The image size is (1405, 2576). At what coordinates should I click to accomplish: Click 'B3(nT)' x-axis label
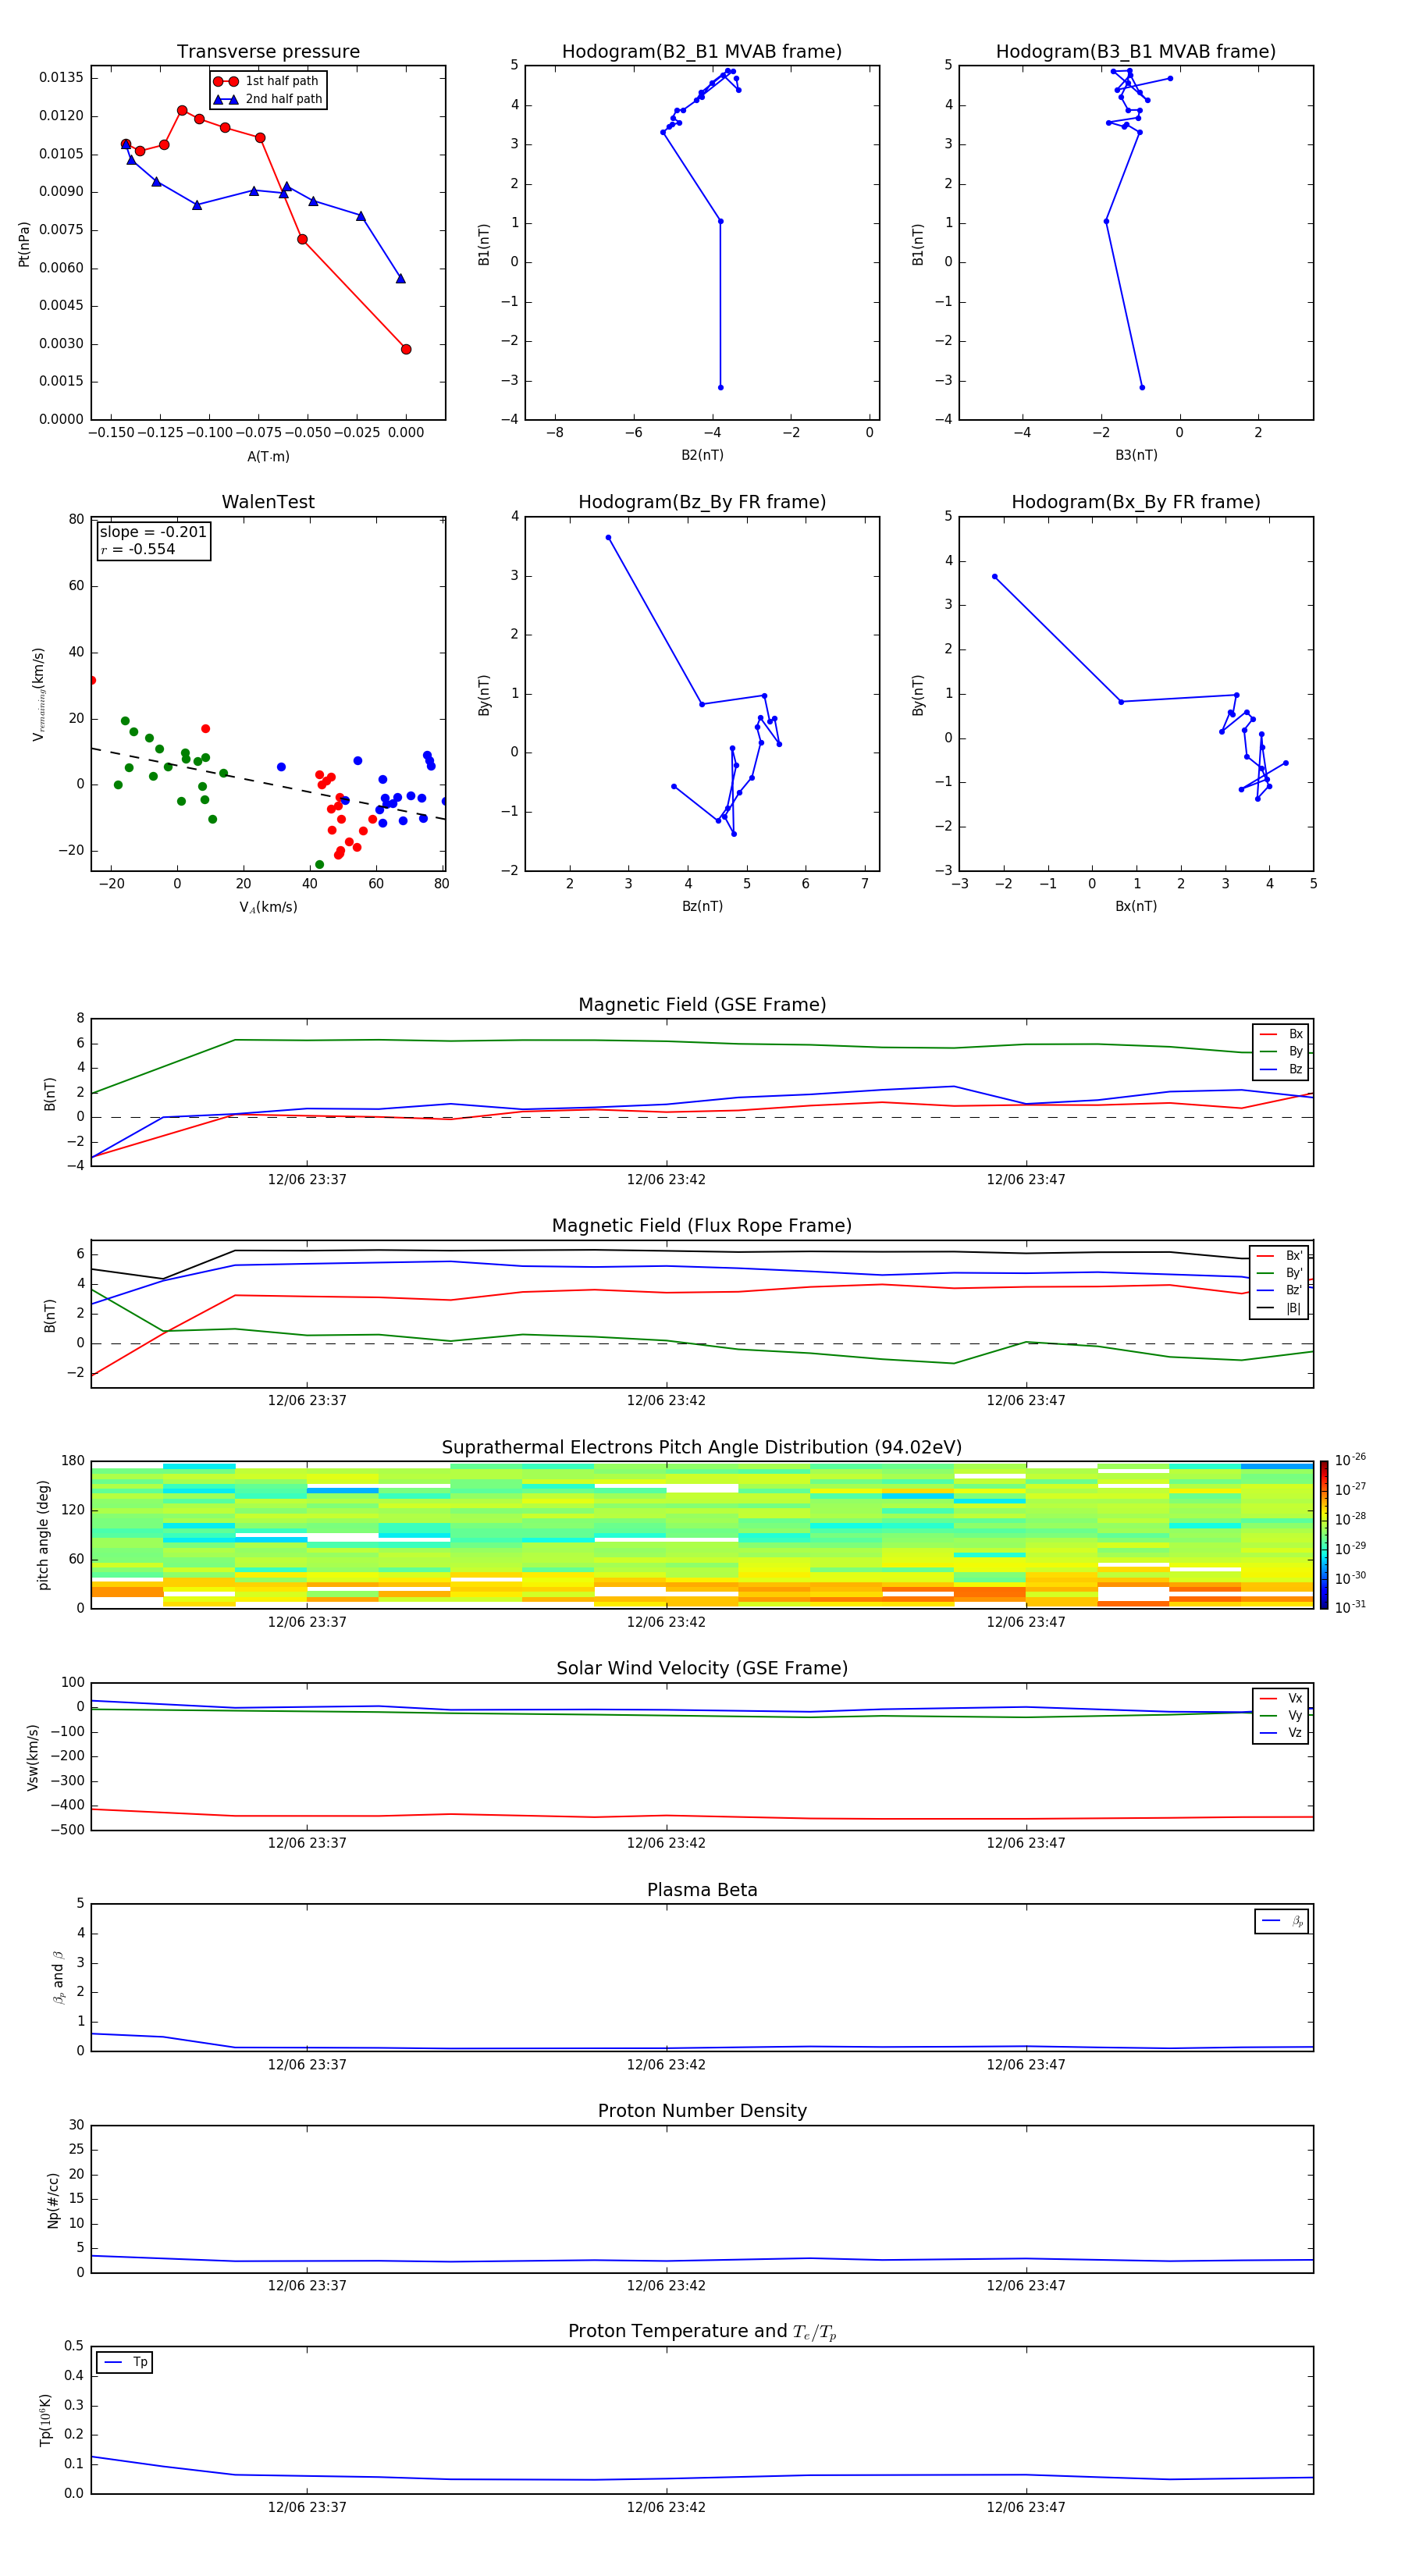point(1136,455)
